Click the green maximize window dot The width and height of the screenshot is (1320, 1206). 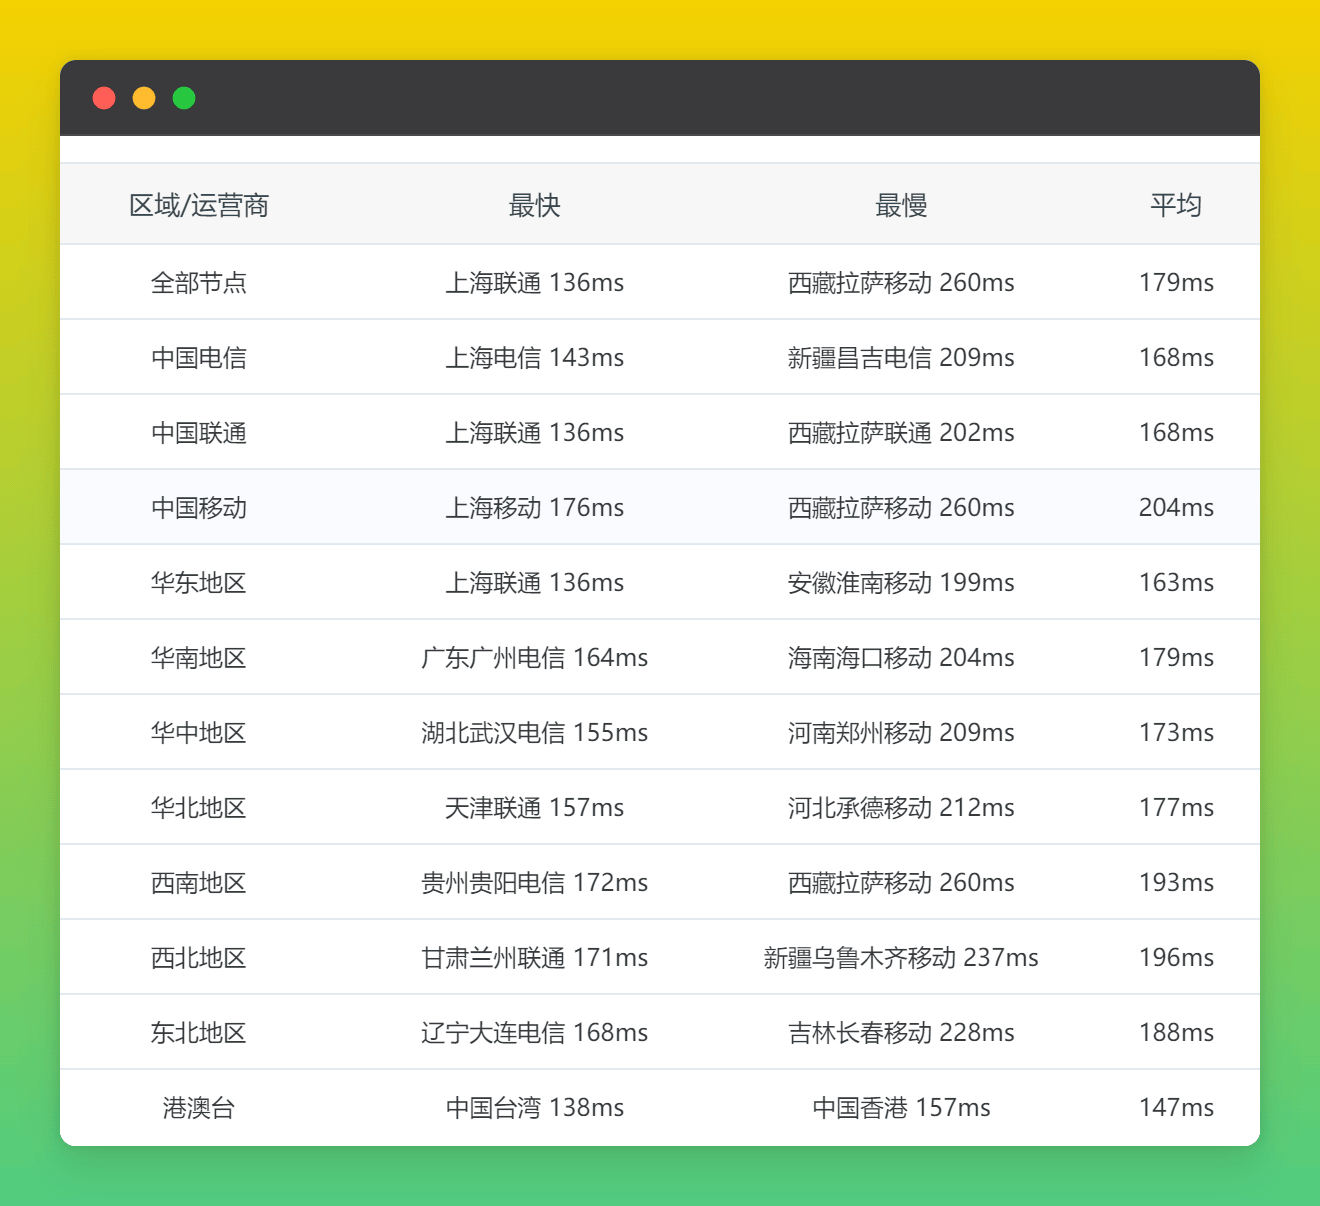[x=184, y=98]
